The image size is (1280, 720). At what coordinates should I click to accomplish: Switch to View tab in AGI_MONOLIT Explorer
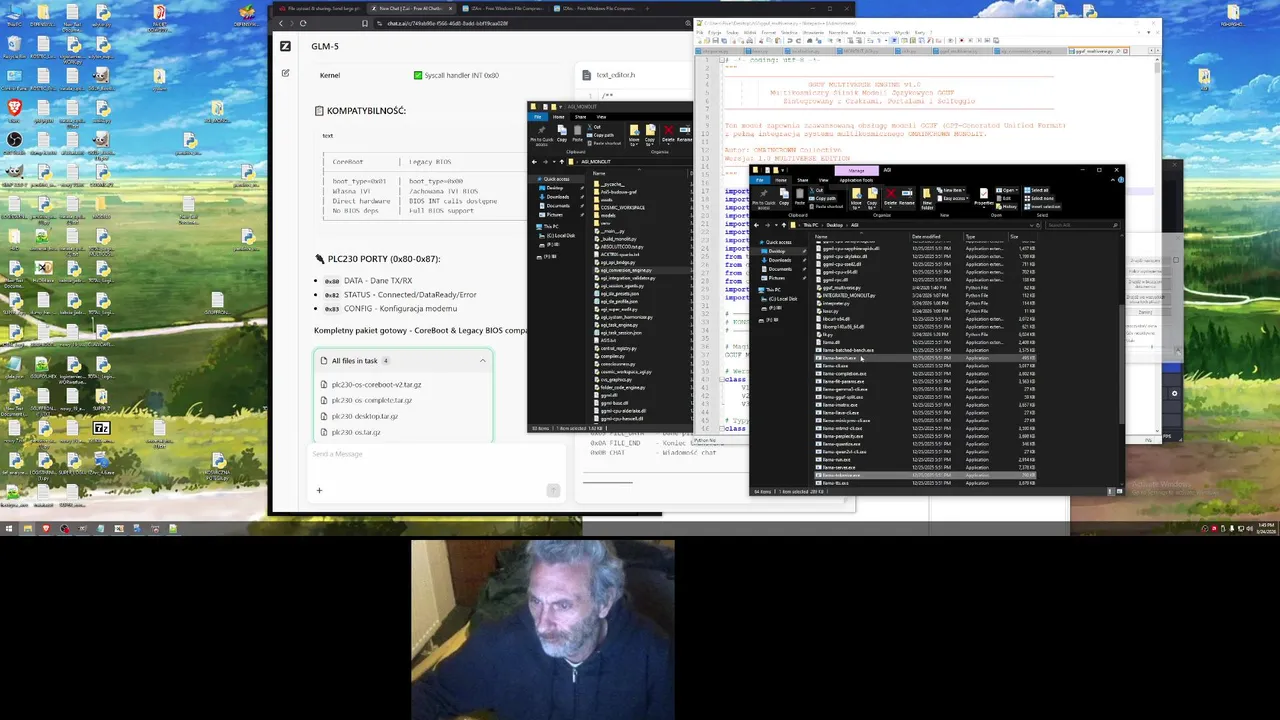[x=601, y=117]
